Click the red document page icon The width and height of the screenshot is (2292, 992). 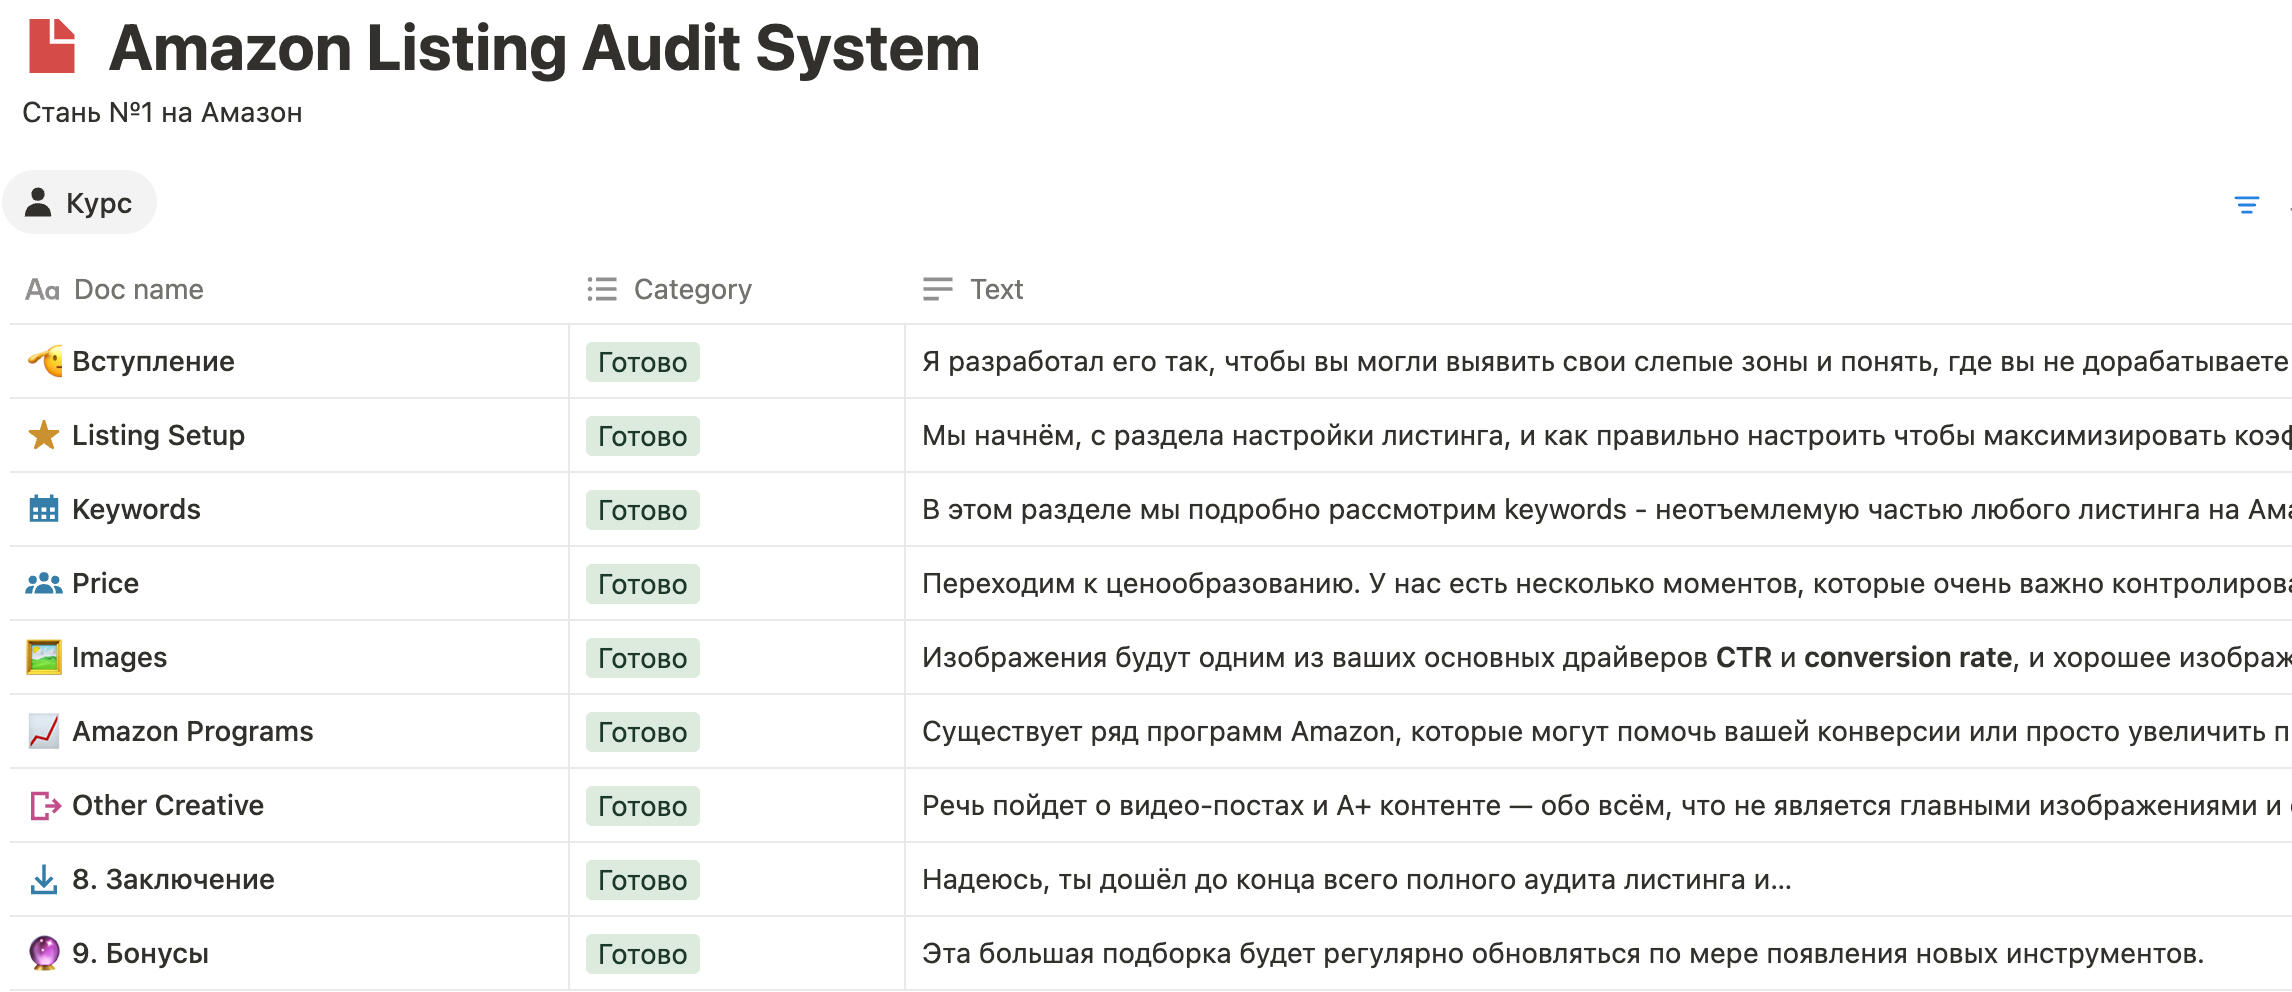(x=52, y=47)
